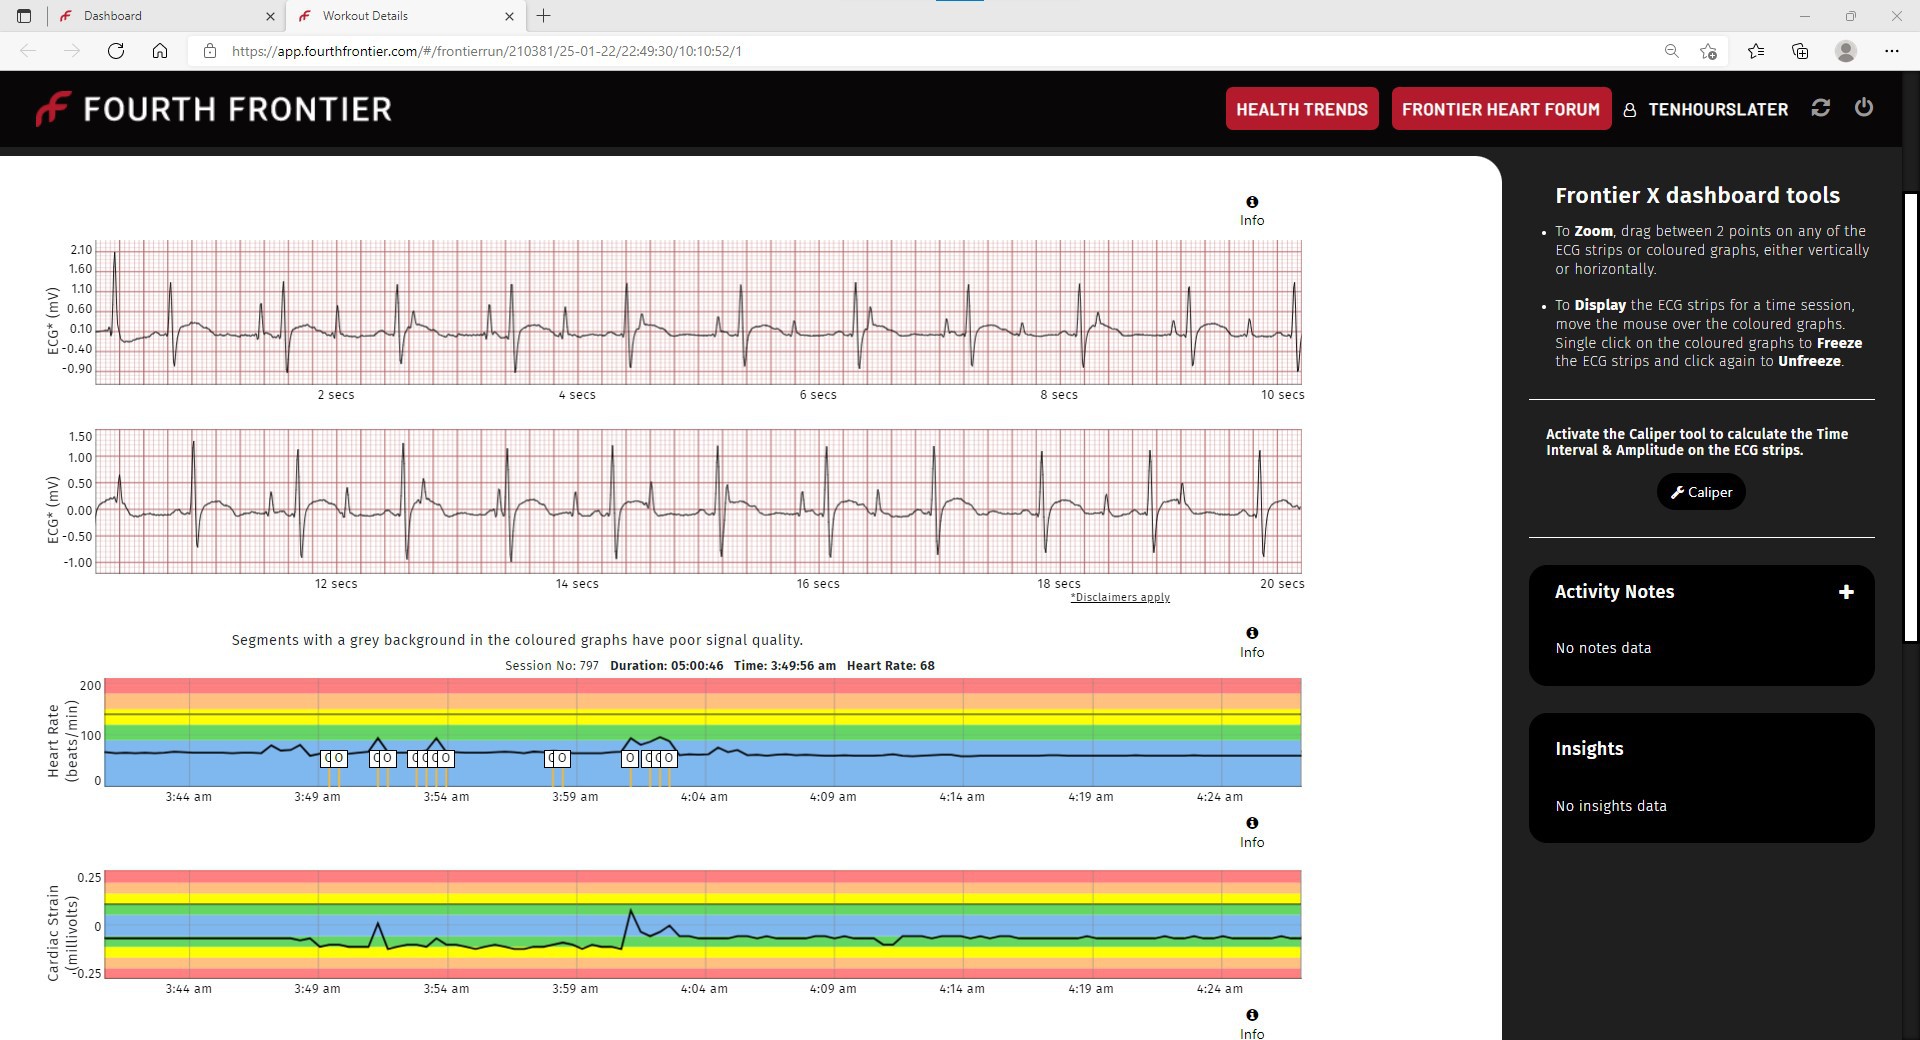
Task: Click heart rate graph at 3:59 am marker
Action: pos(576,753)
